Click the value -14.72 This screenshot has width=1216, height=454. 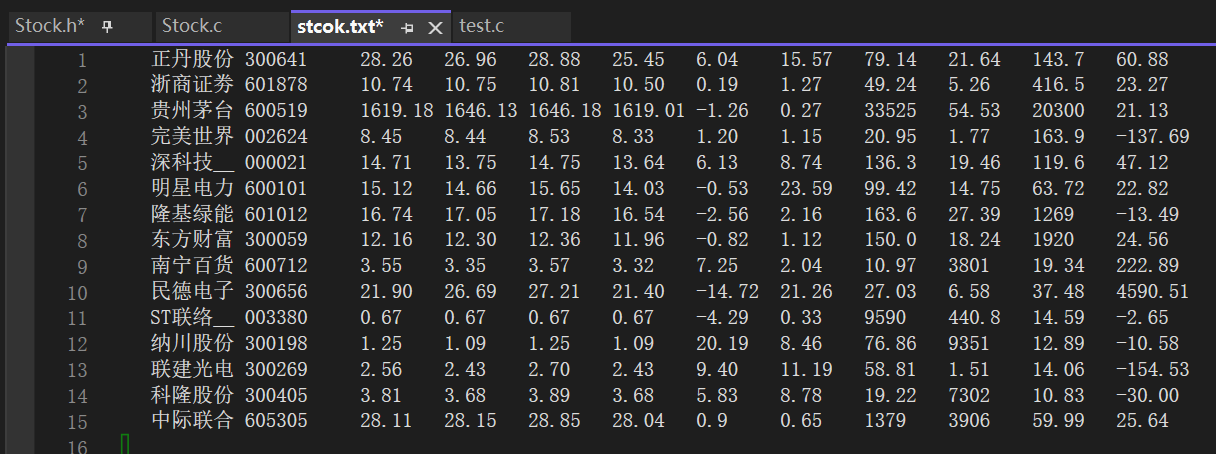727,292
